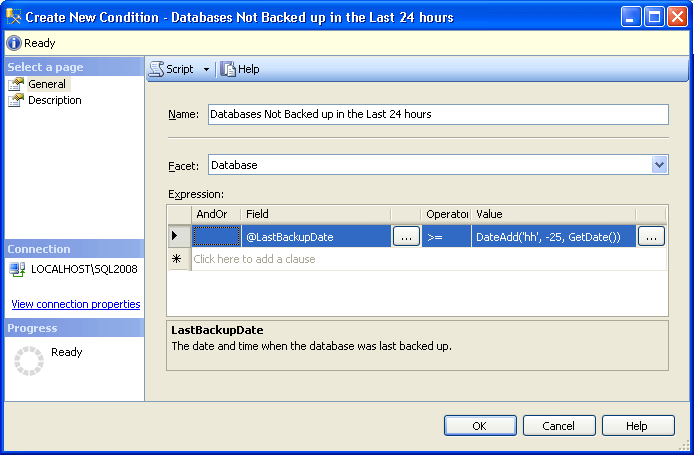Screen dimensions: 695x455
Task: Click the Ready info icon
Action: point(14,43)
